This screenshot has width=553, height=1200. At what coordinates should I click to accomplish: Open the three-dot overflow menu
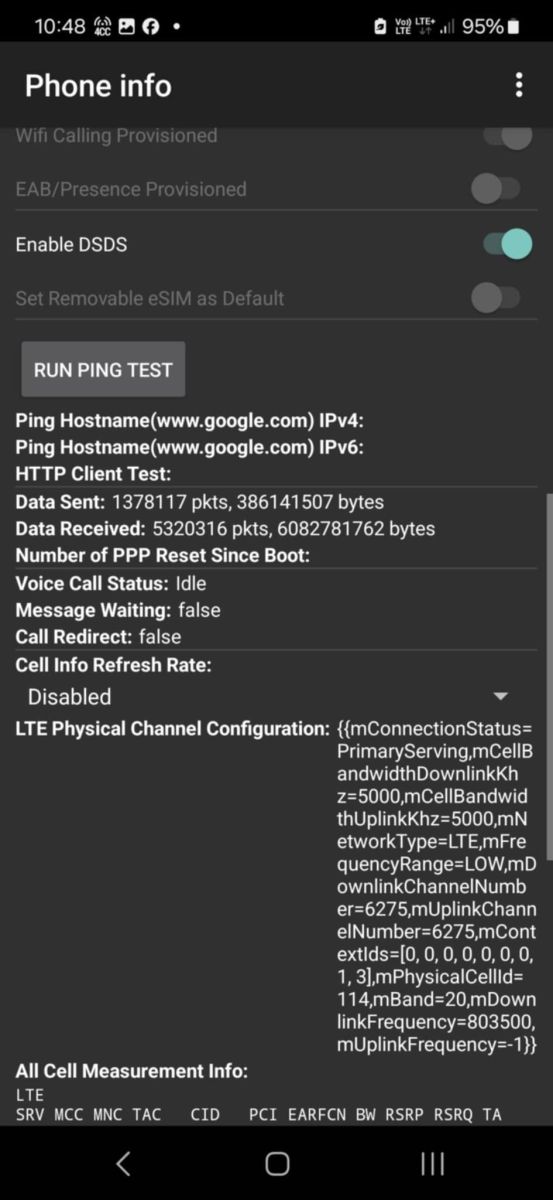(x=518, y=85)
